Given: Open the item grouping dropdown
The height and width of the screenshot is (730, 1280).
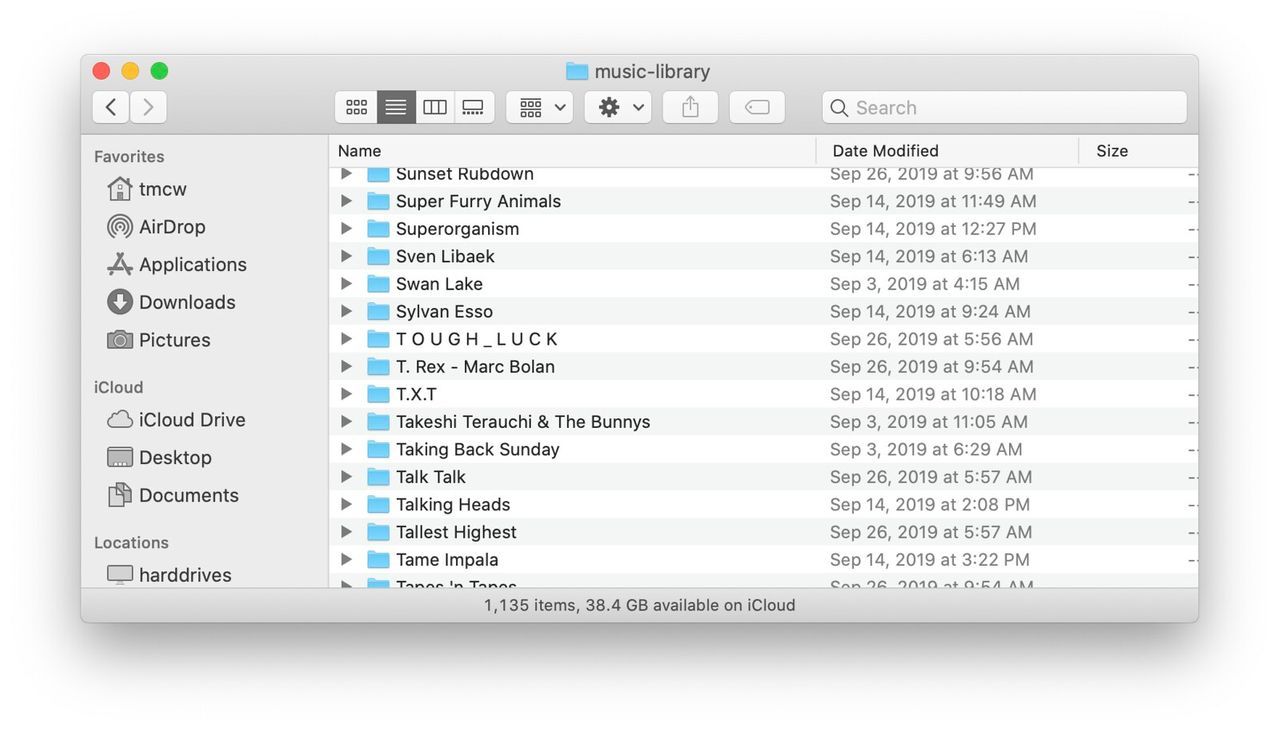Looking at the screenshot, I should [539, 107].
